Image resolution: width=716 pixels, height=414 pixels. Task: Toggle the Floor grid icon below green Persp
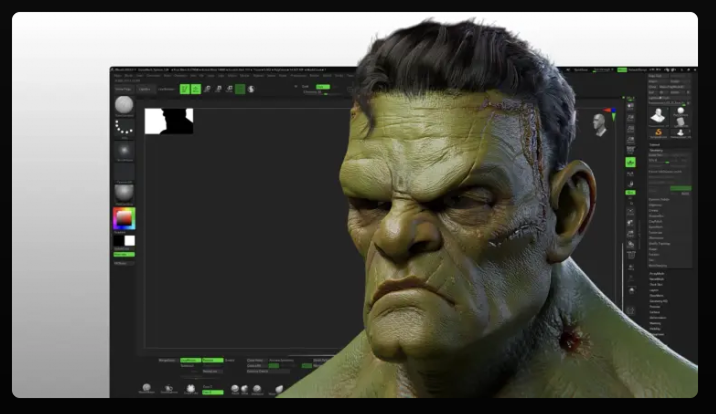[x=631, y=174]
